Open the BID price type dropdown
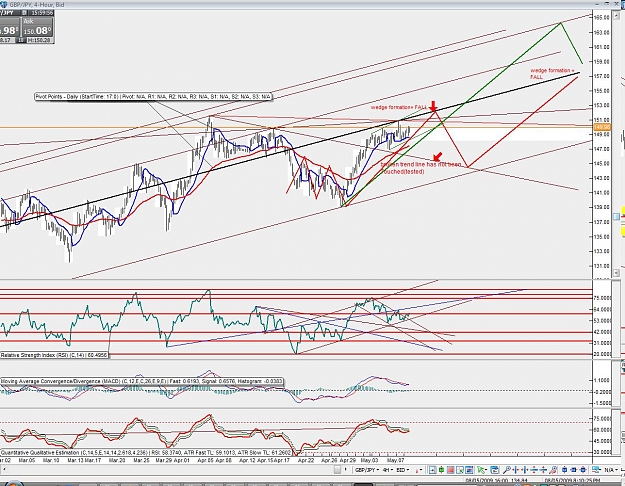Viewport: 625px width, 486px height. [403, 470]
